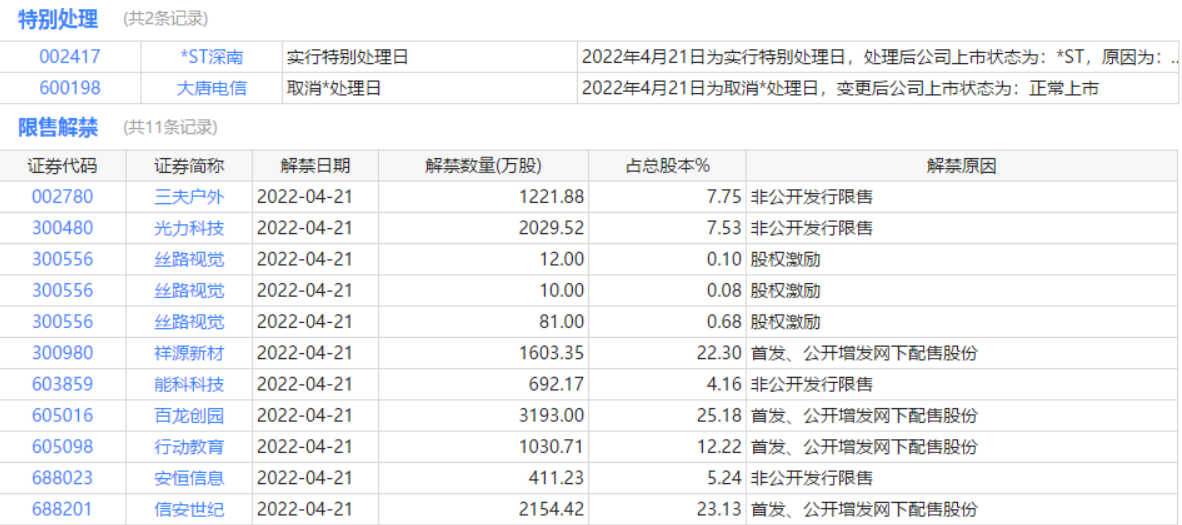Screen dimensions: 1182x525
Task: Select 首发、公开增发网下配售股份 in 祥源新材 row
Action: point(864,353)
